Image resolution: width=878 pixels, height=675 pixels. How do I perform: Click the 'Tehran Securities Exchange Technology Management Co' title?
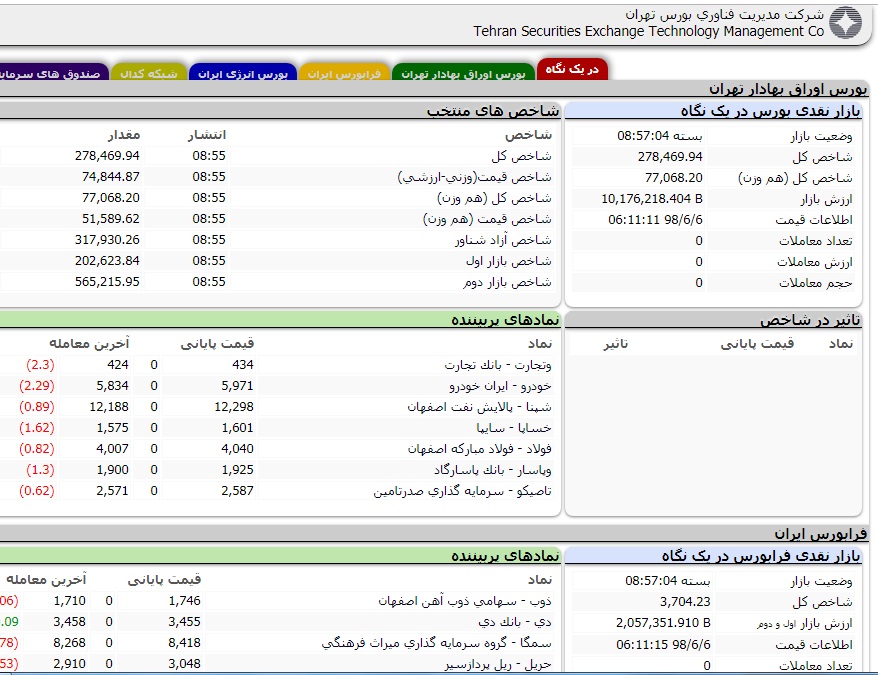click(648, 31)
